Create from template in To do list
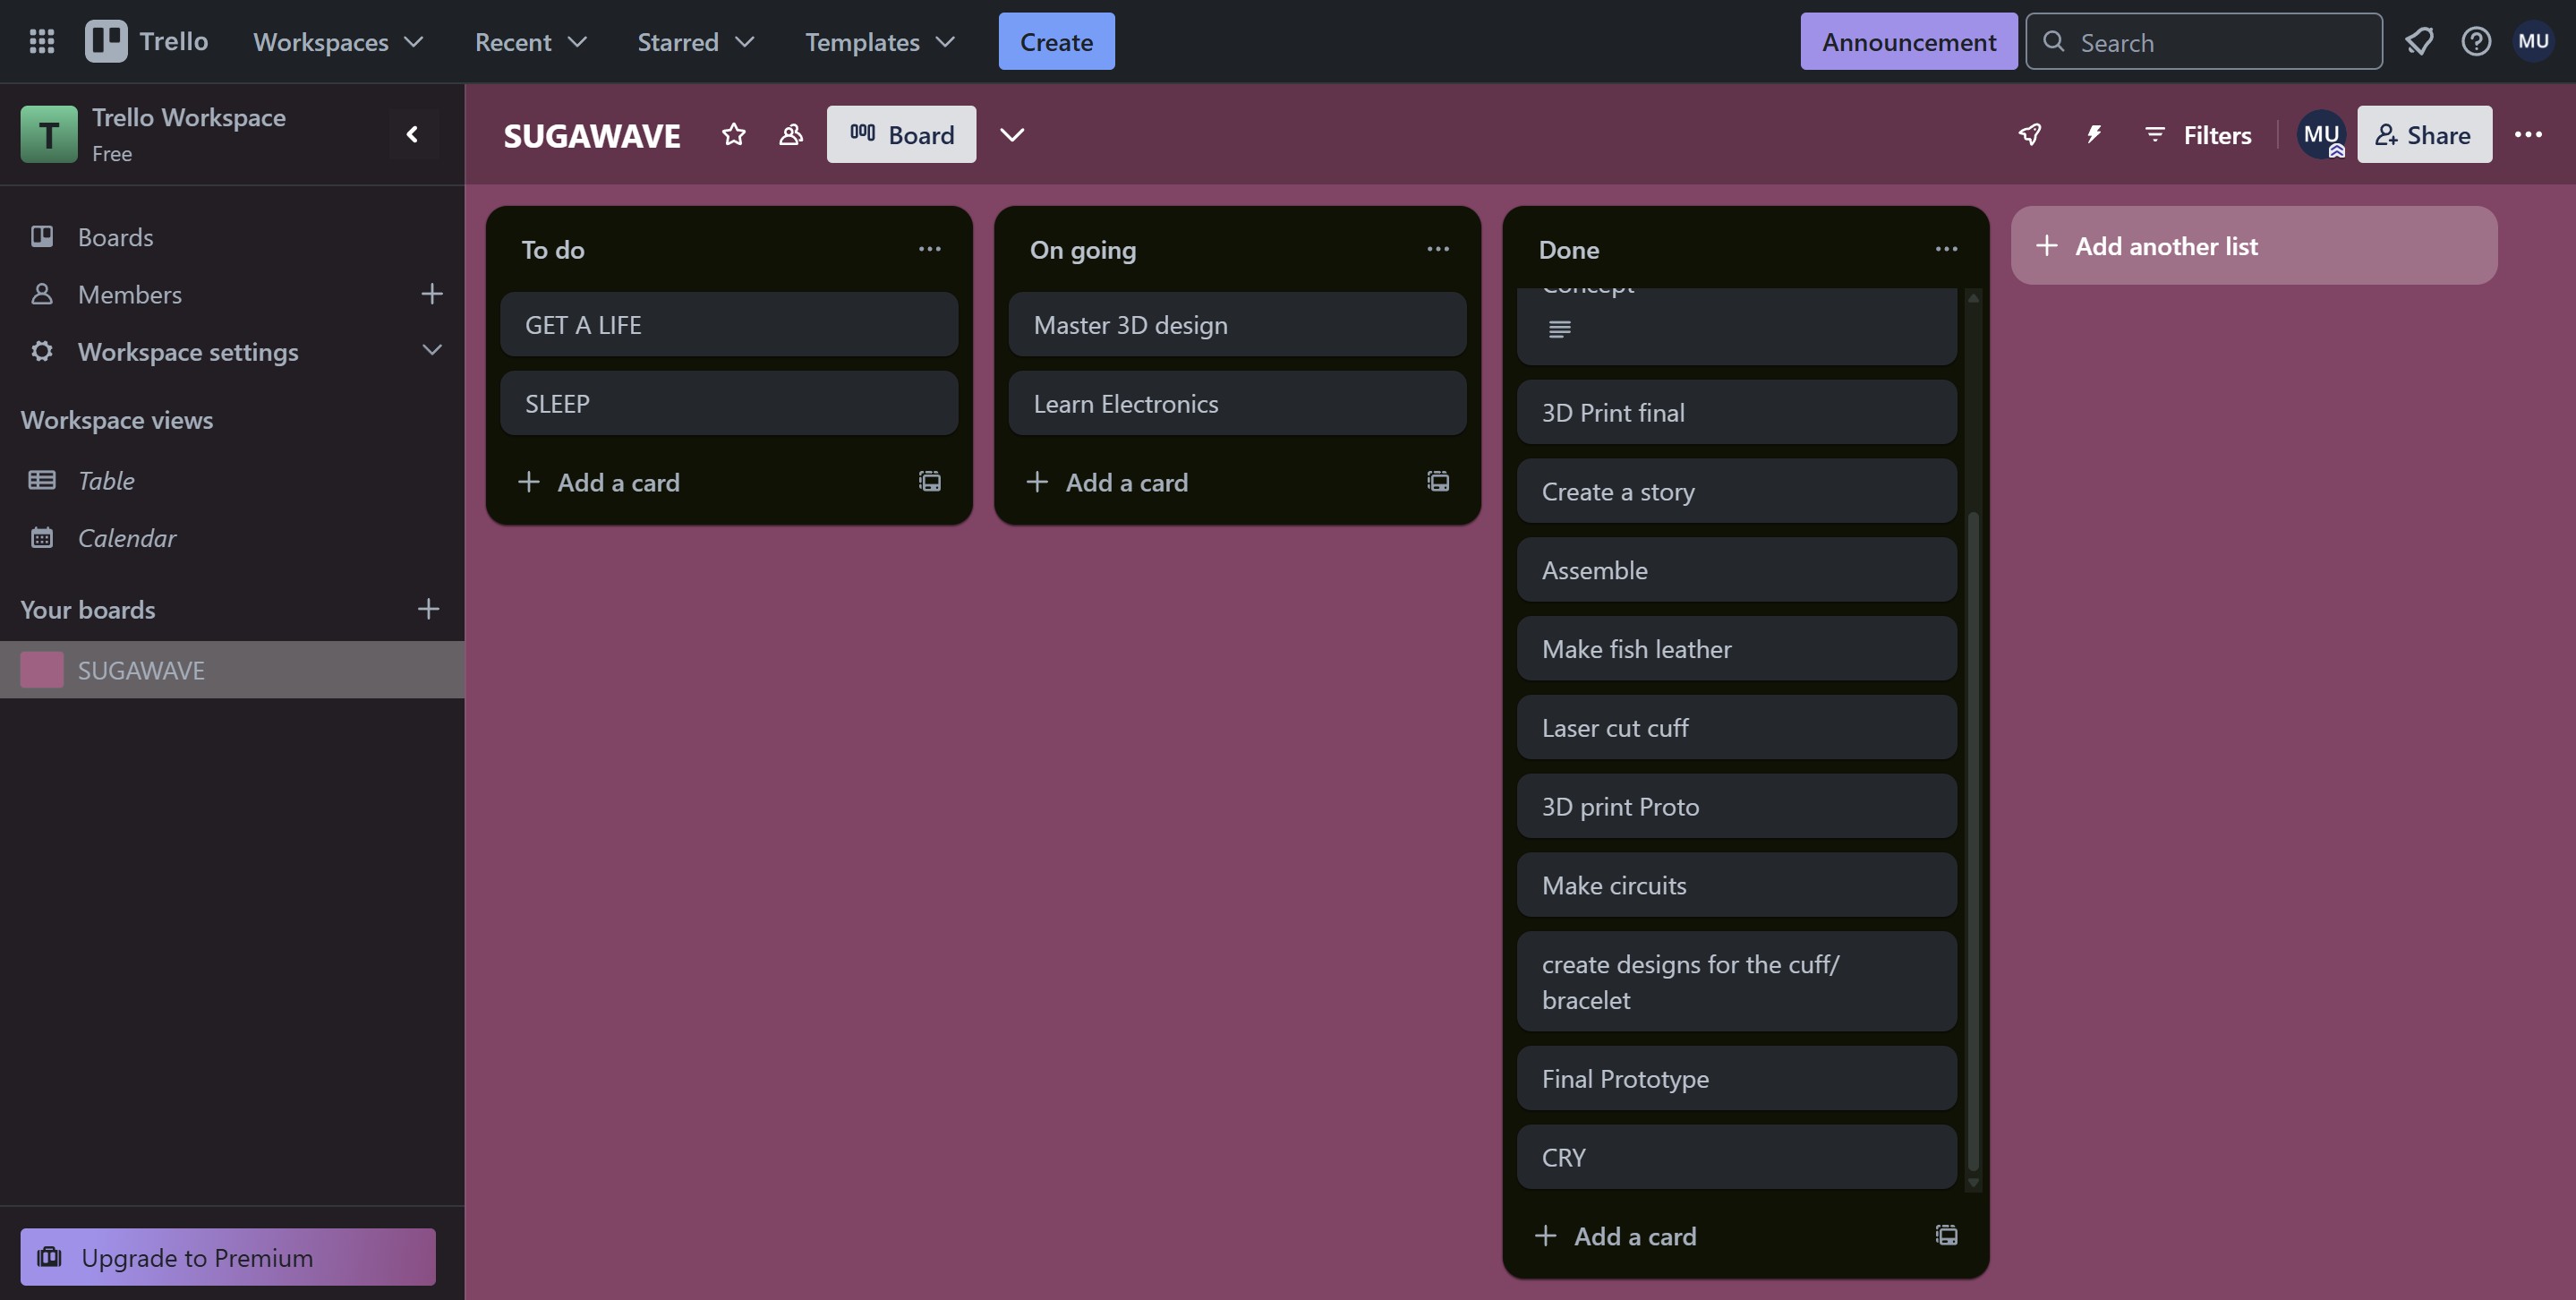Screen dimensions: 2576x1300 (x=929, y=482)
